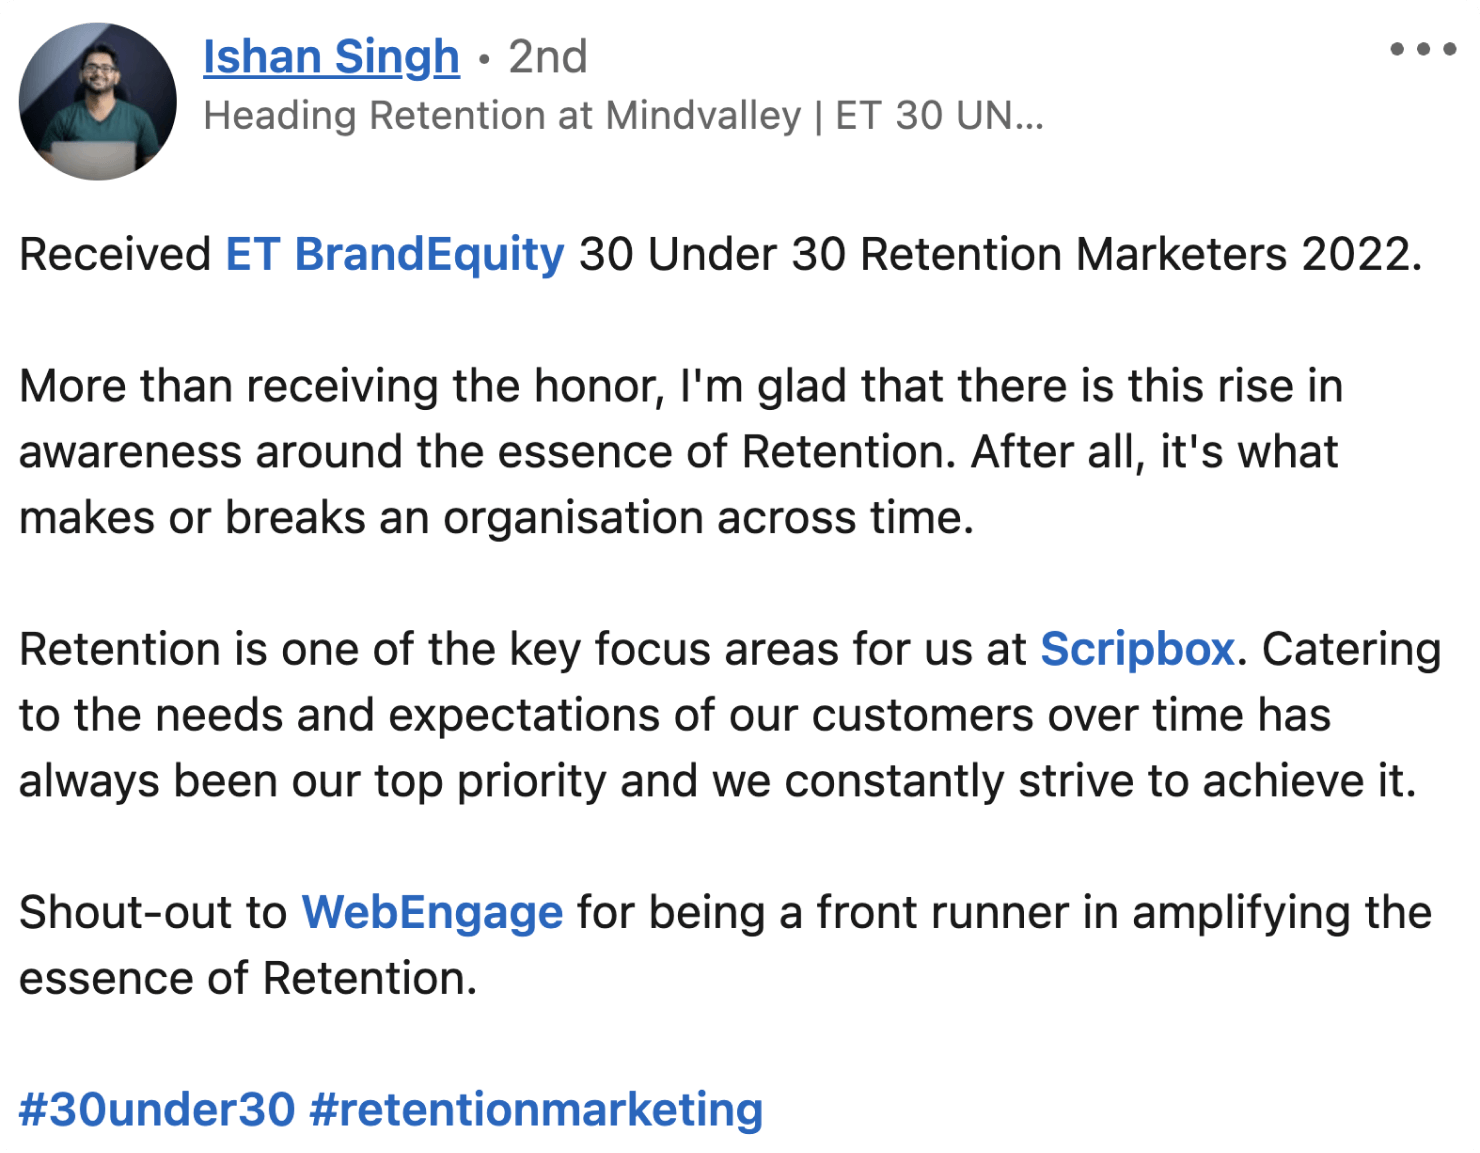Click the word "Received" at post start
Viewport: 1480px width, 1153px height.
click(115, 254)
